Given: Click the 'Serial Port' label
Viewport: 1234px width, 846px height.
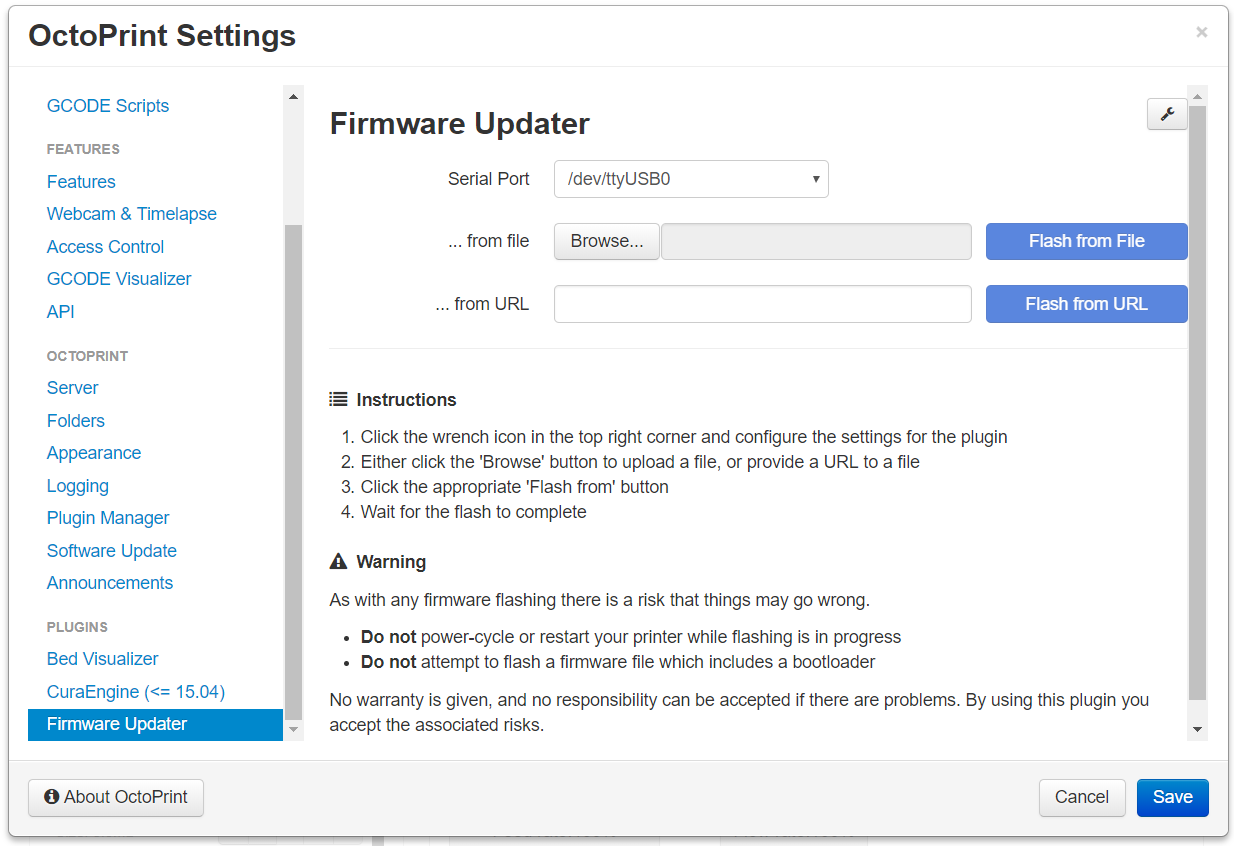Looking at the screenshot, I should click(x=489, y=179).
